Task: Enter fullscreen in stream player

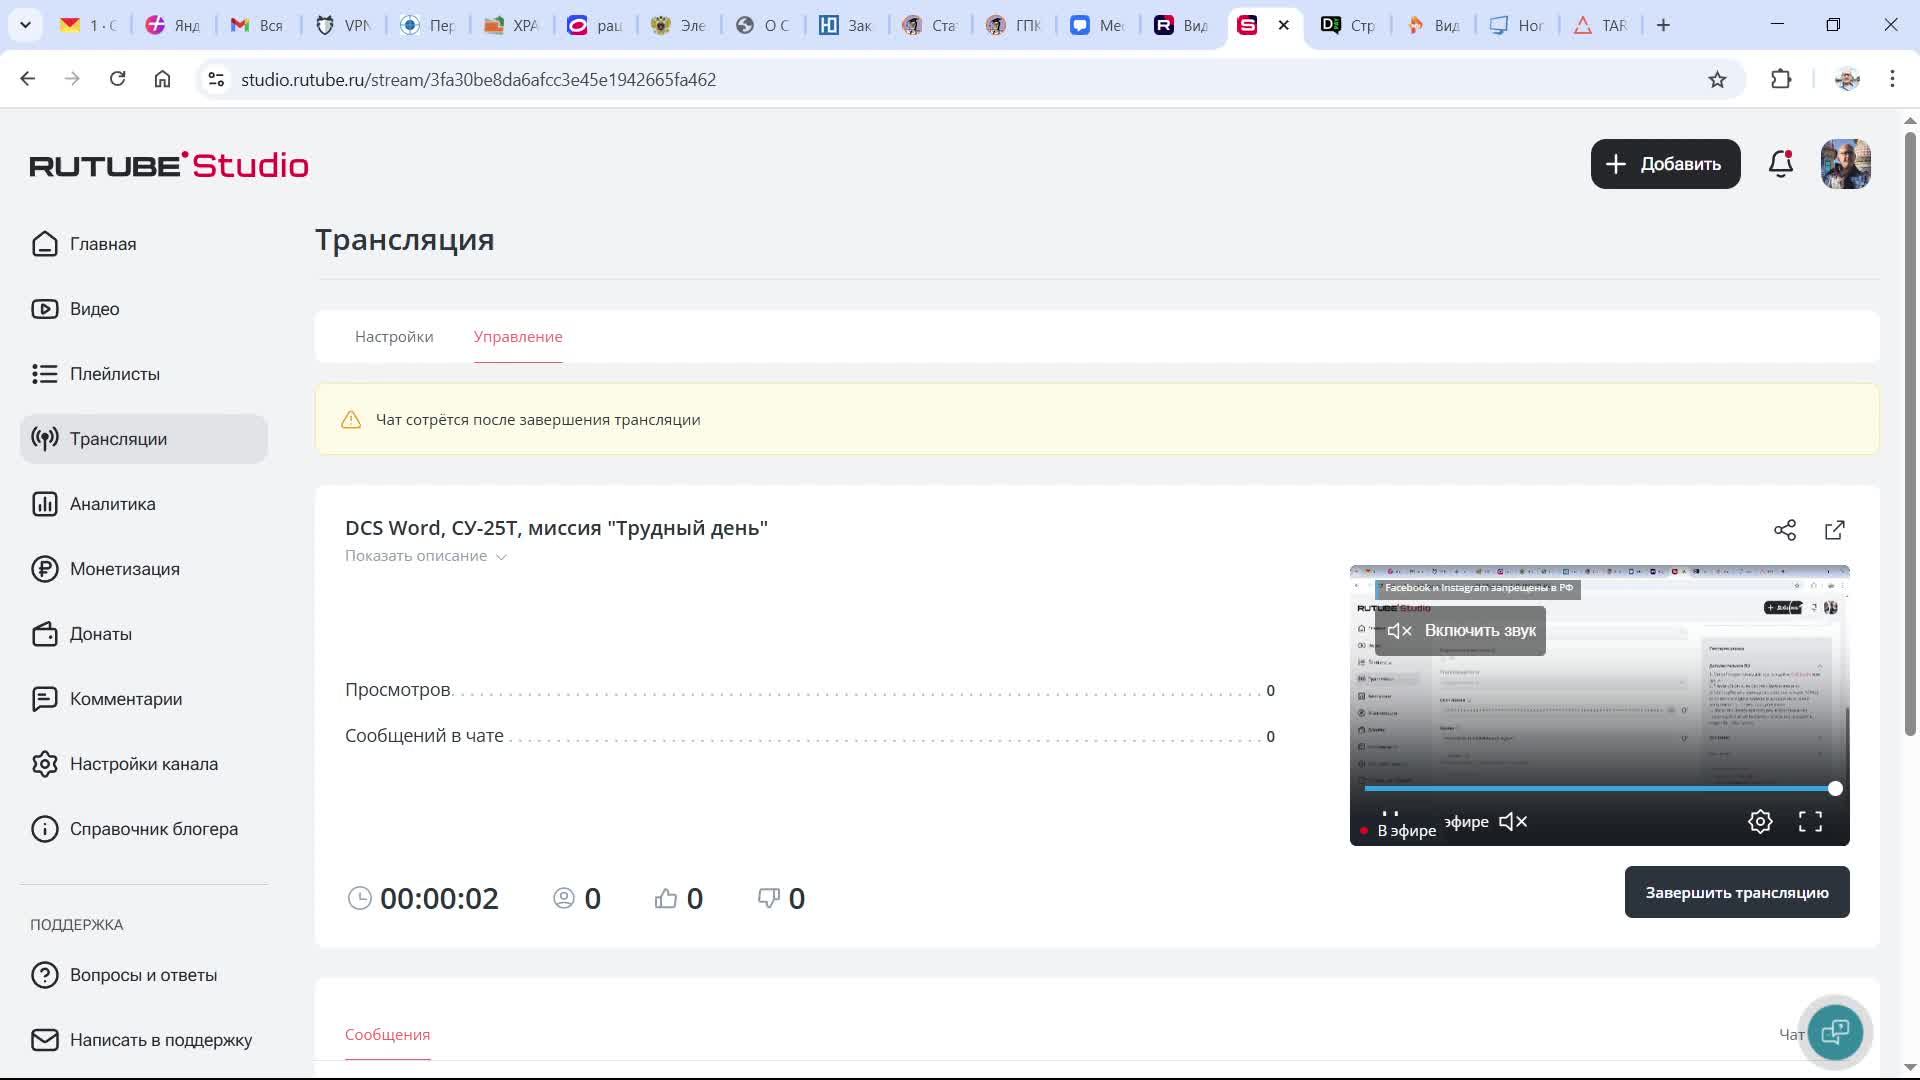Action: (x=1810, y=822)
